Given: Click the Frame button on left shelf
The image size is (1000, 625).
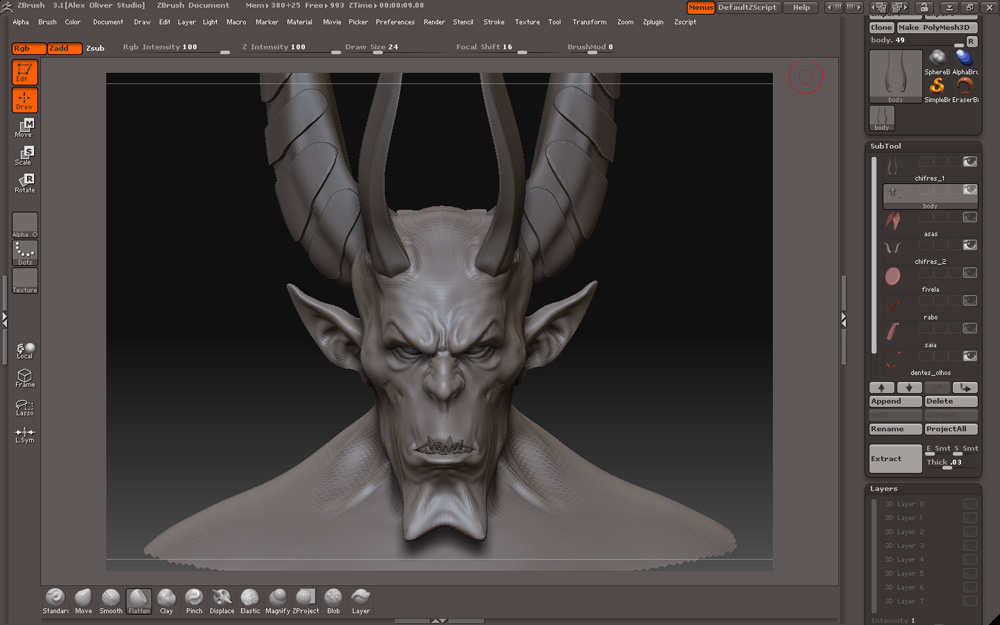Looking at the screenshot, I should [x=25, y=378].
